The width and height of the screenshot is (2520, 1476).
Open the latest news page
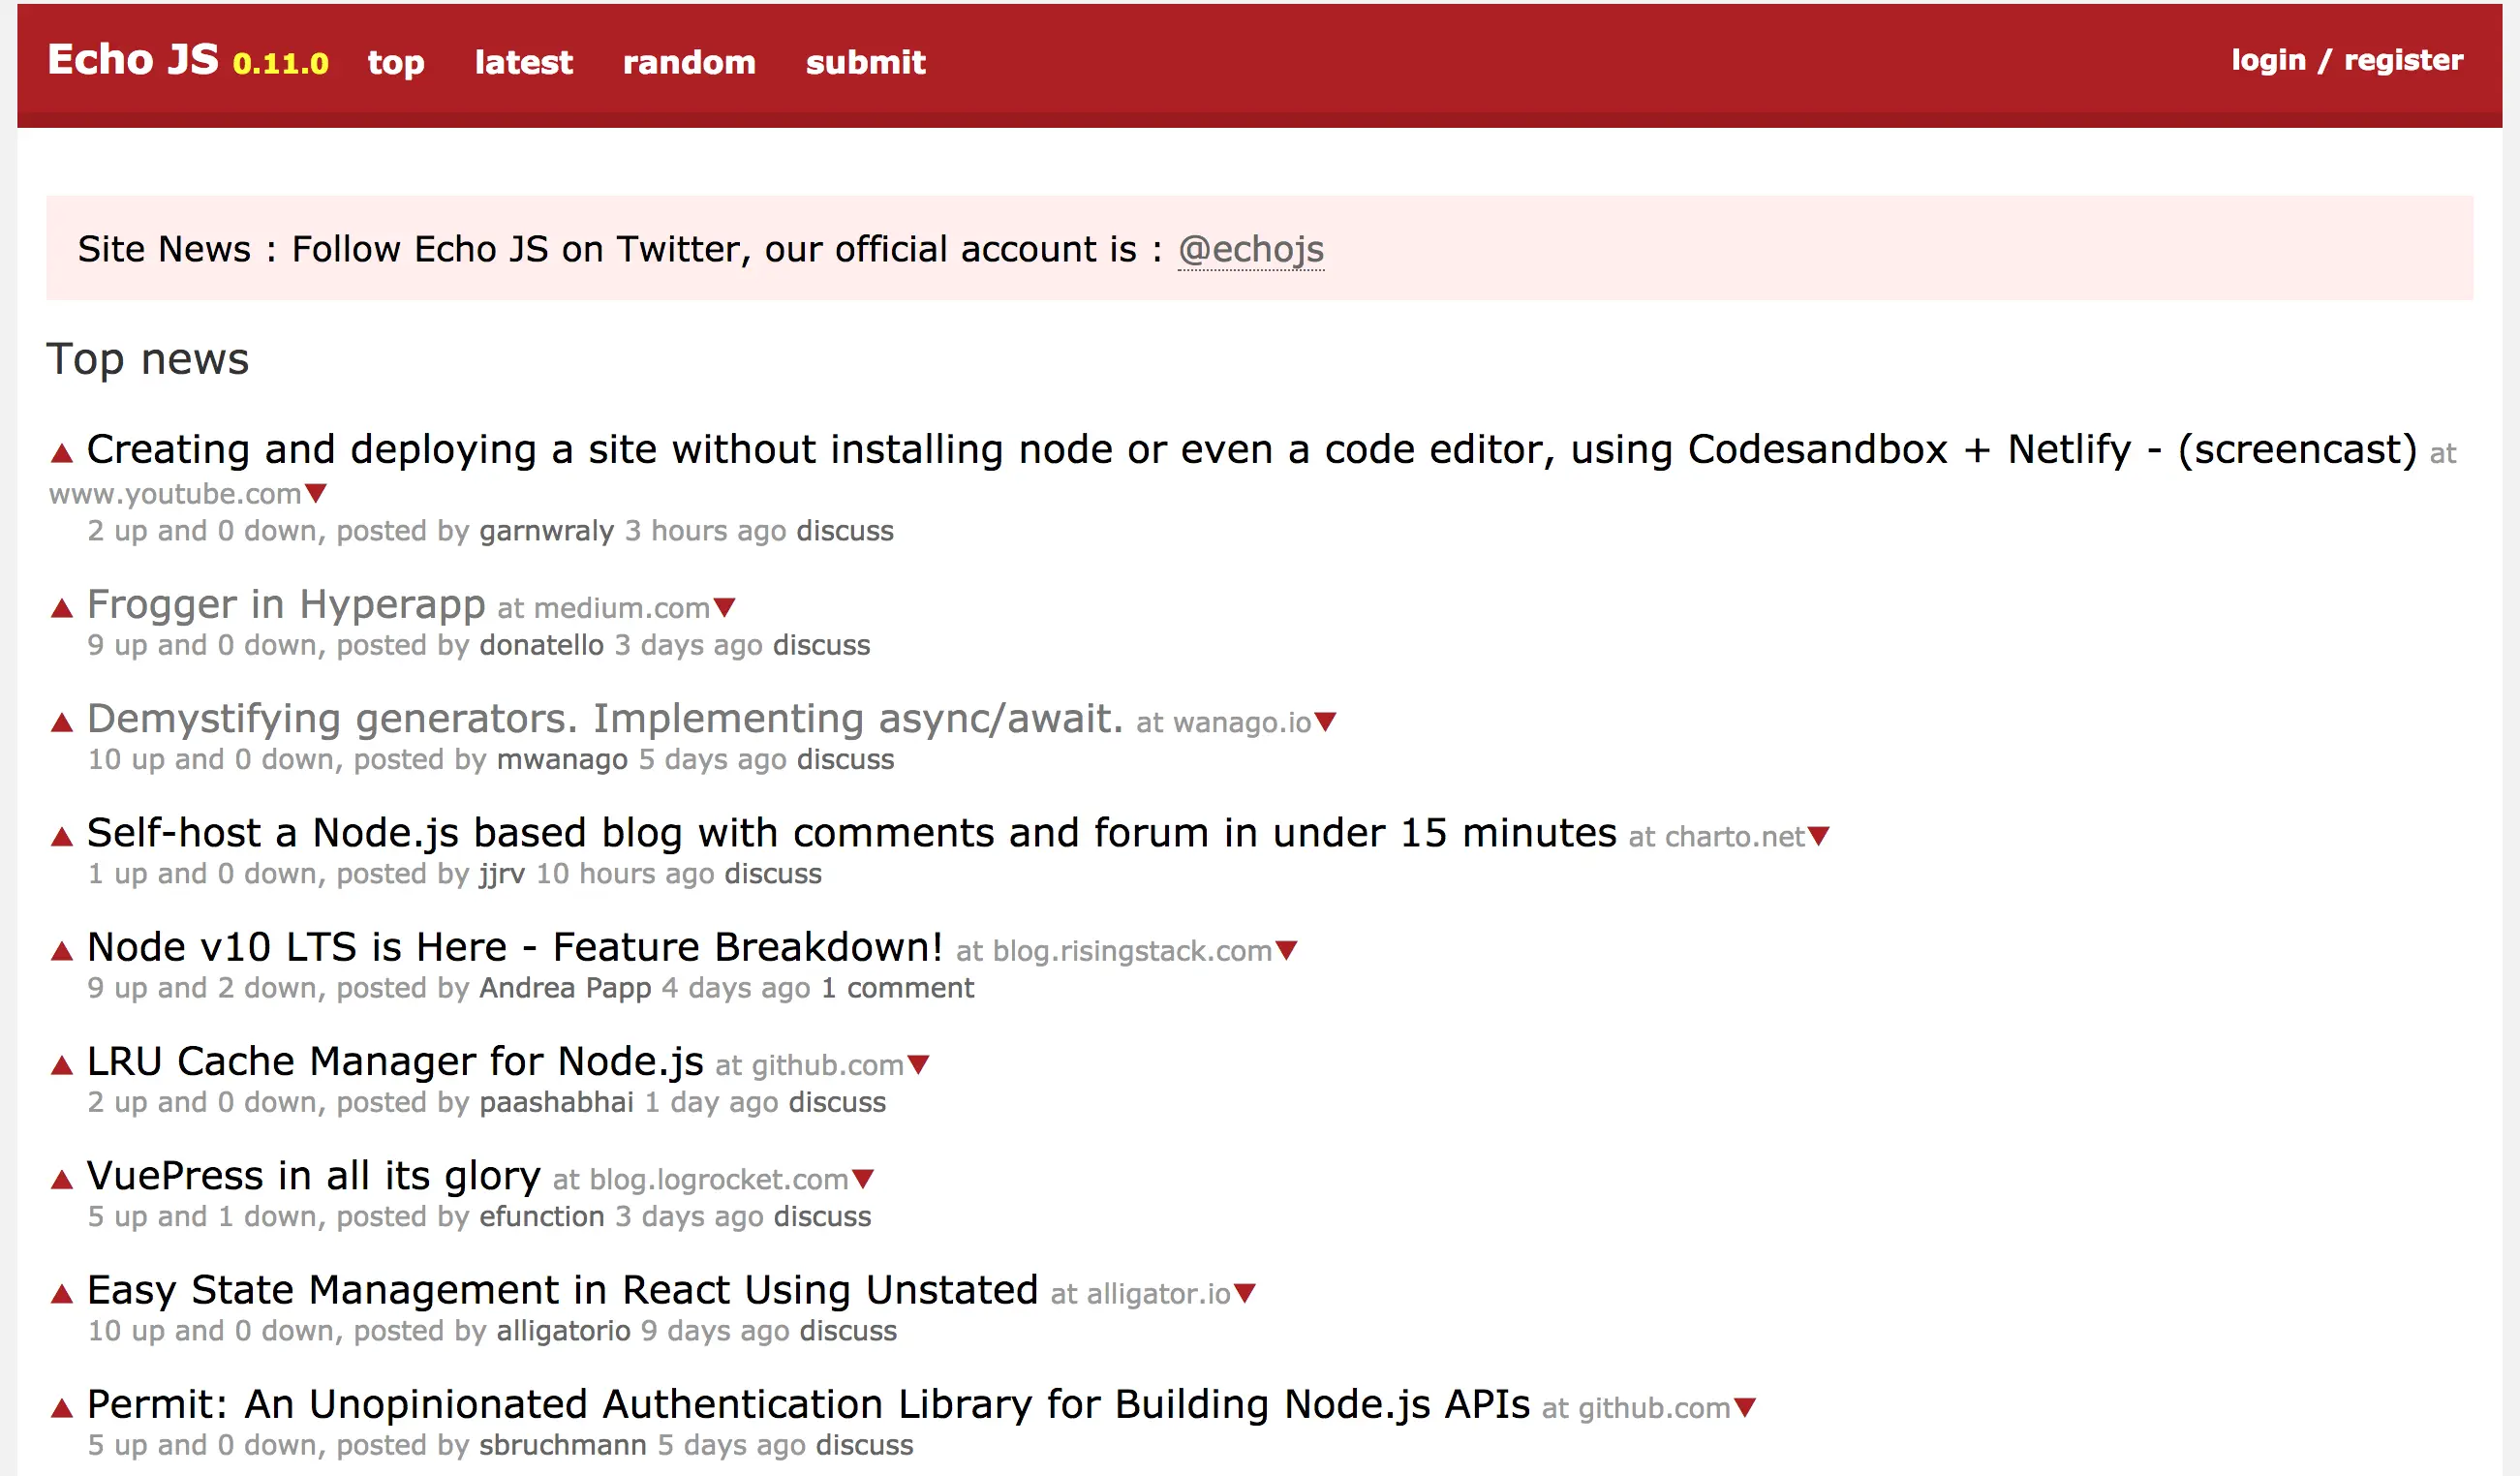[x=523, y=62]
